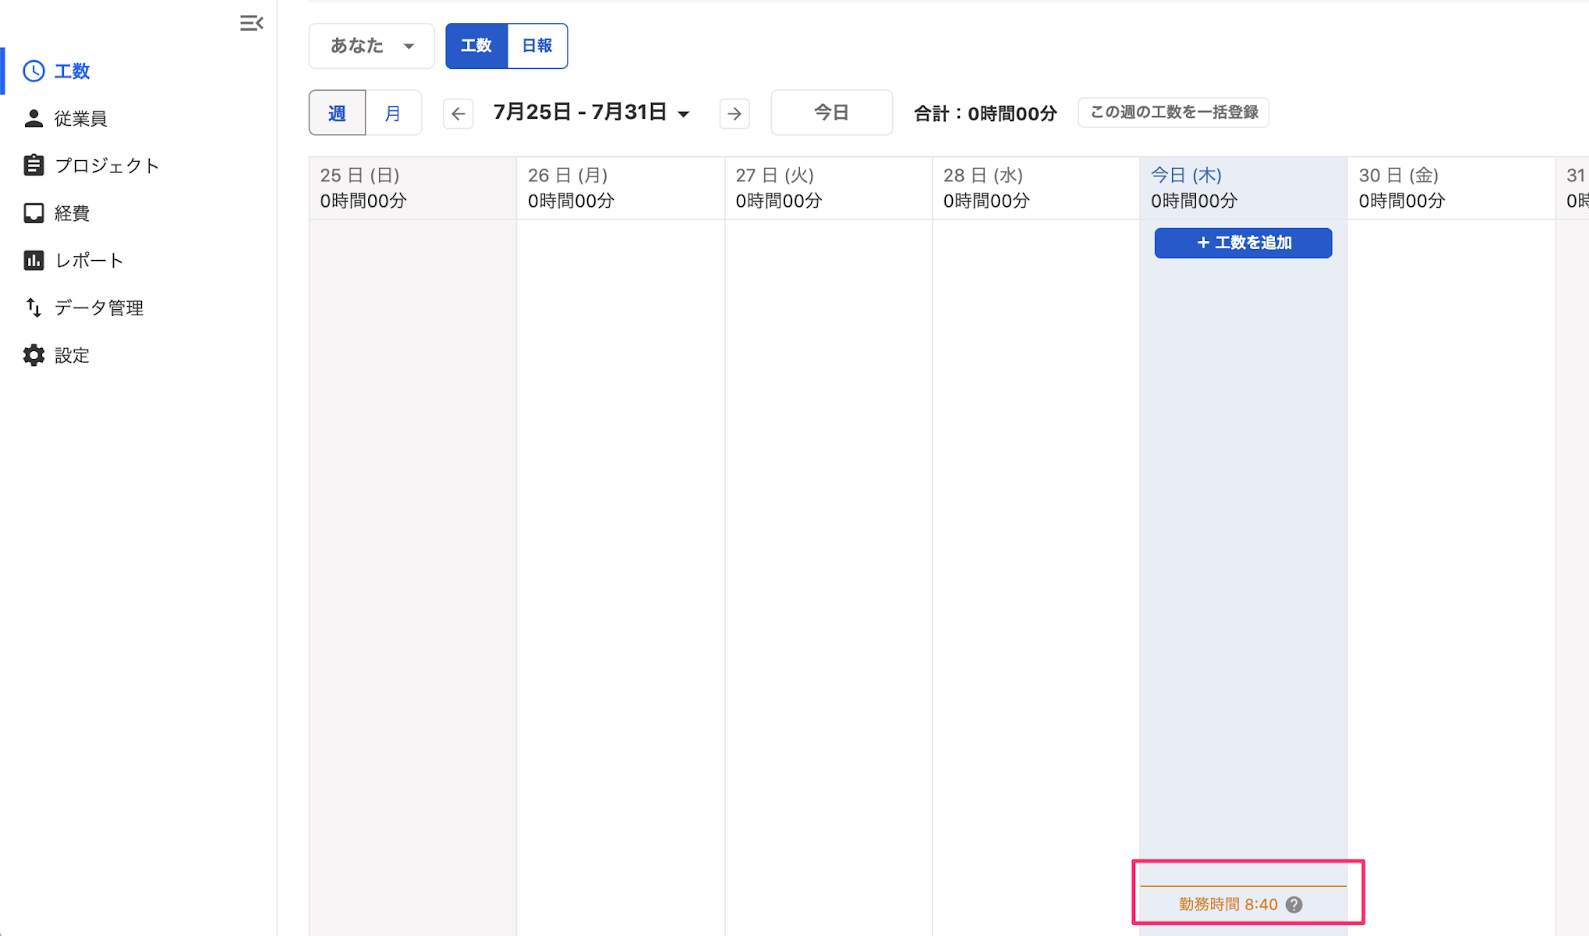Click the clipboard icon beside プロジェクト
Image resolution: width=1589 pixels, height=936 pixels.
pos(34,165)
